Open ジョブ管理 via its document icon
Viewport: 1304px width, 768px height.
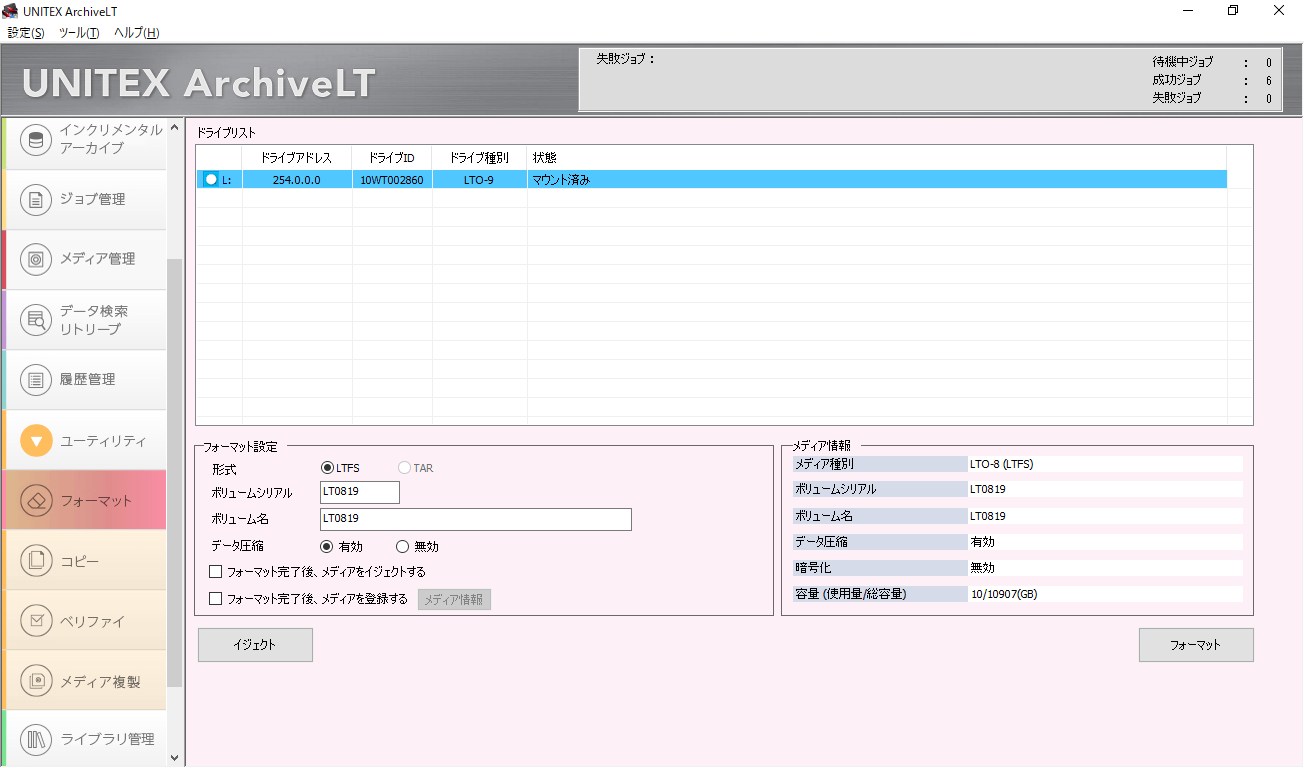(x=36, y=200)
